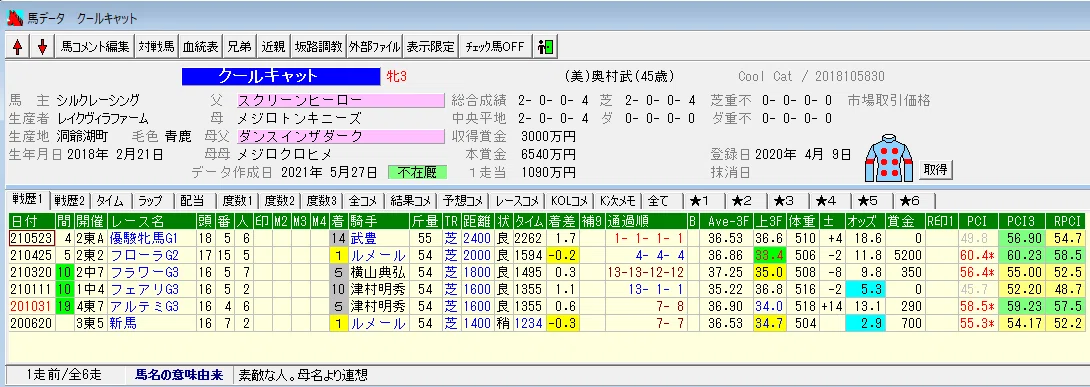Select damsire ダンスインザダーク field

point(340,136)
